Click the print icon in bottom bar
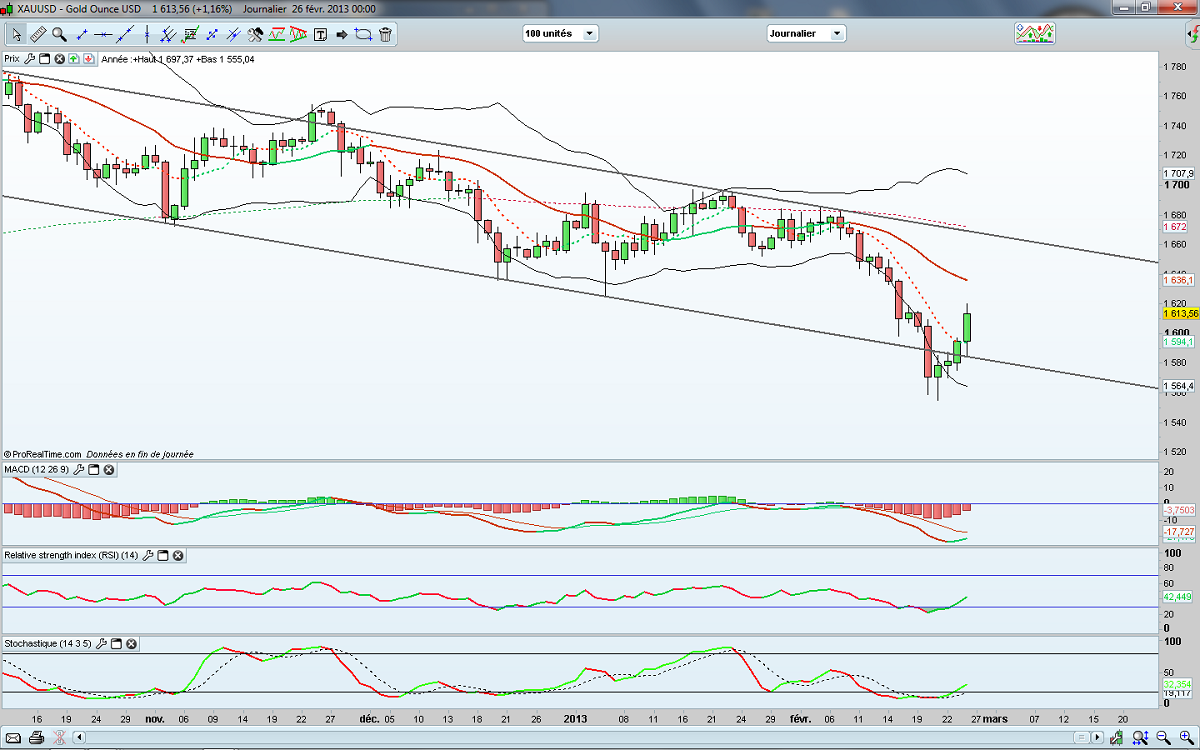 pyautogui.click(x=35, y=738)
